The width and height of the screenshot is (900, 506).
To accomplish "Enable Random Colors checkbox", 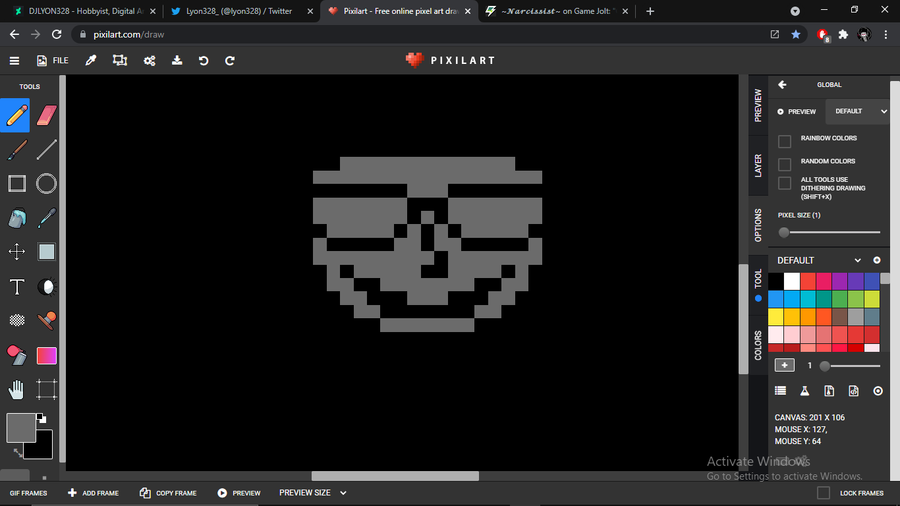I will [x=785, y=164].
